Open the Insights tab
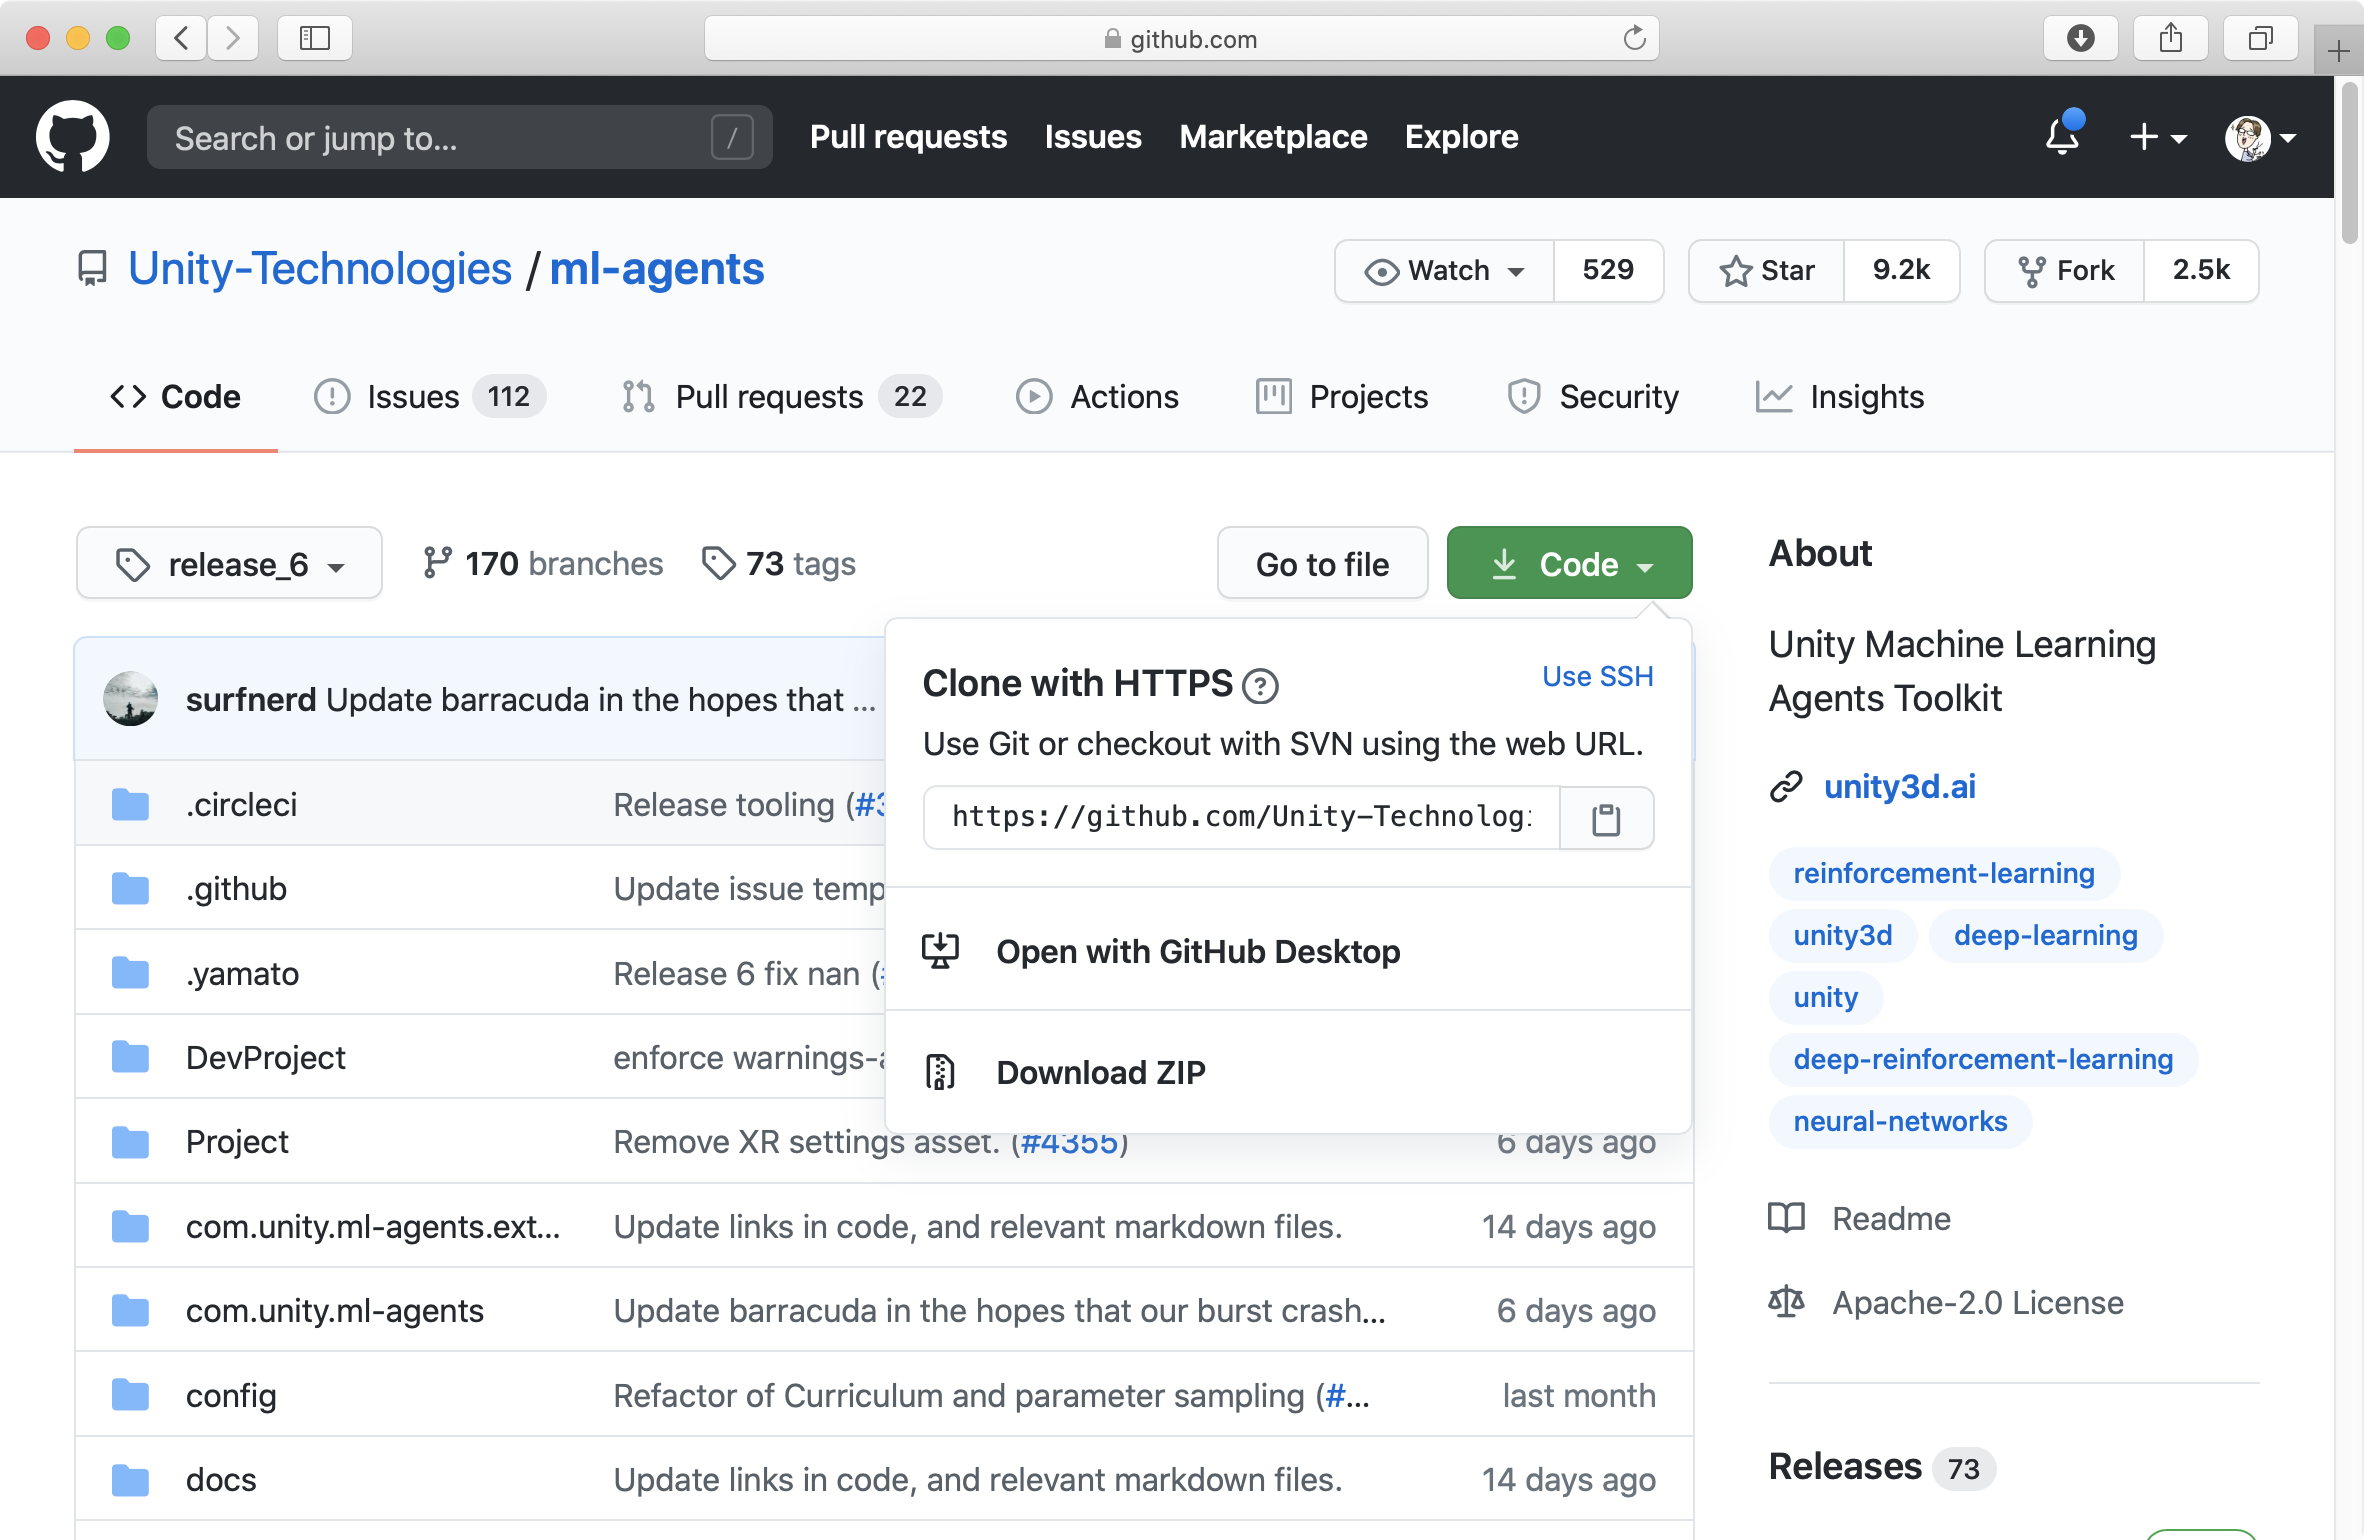 coord(1839,397)
